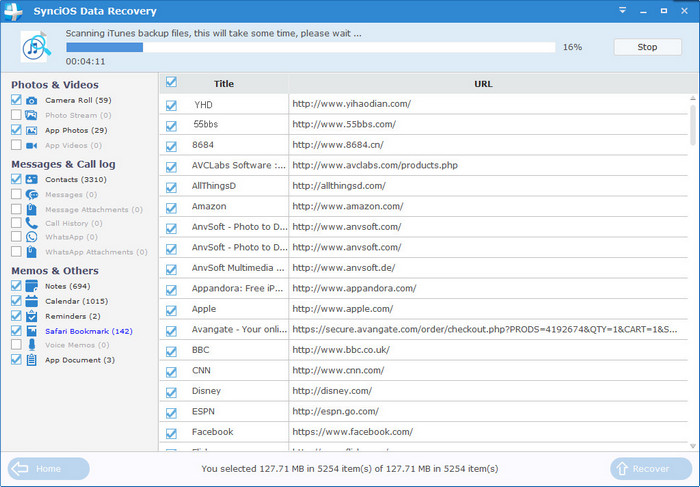700x487 pixels.
Task: Click the Photo Stream icon
Action: pos(31,115)
